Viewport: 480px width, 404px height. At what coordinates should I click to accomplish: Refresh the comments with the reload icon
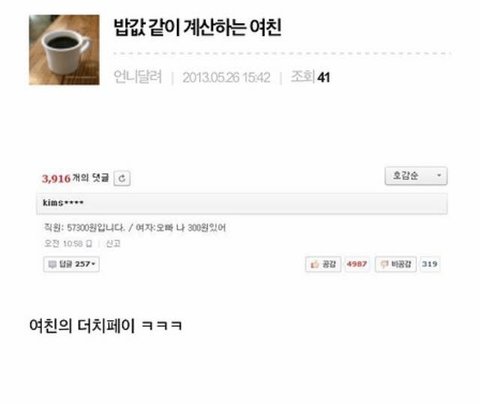point(122,178)
